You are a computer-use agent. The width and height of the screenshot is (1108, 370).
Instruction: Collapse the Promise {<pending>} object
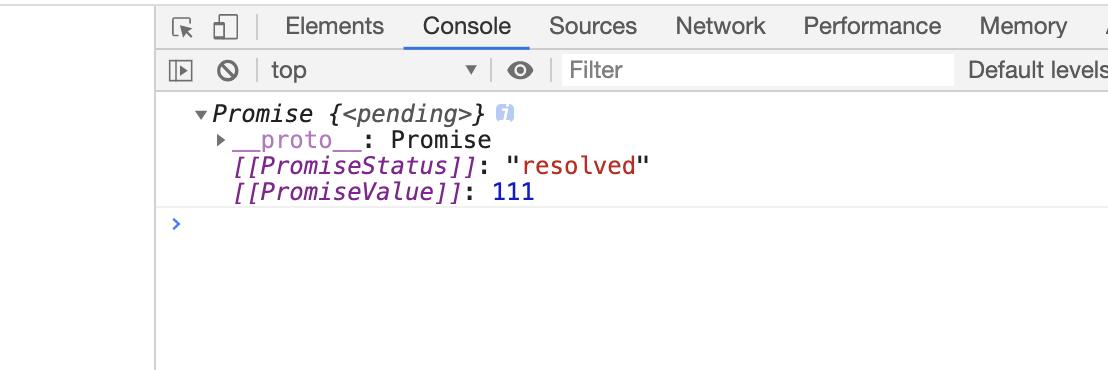201,114
